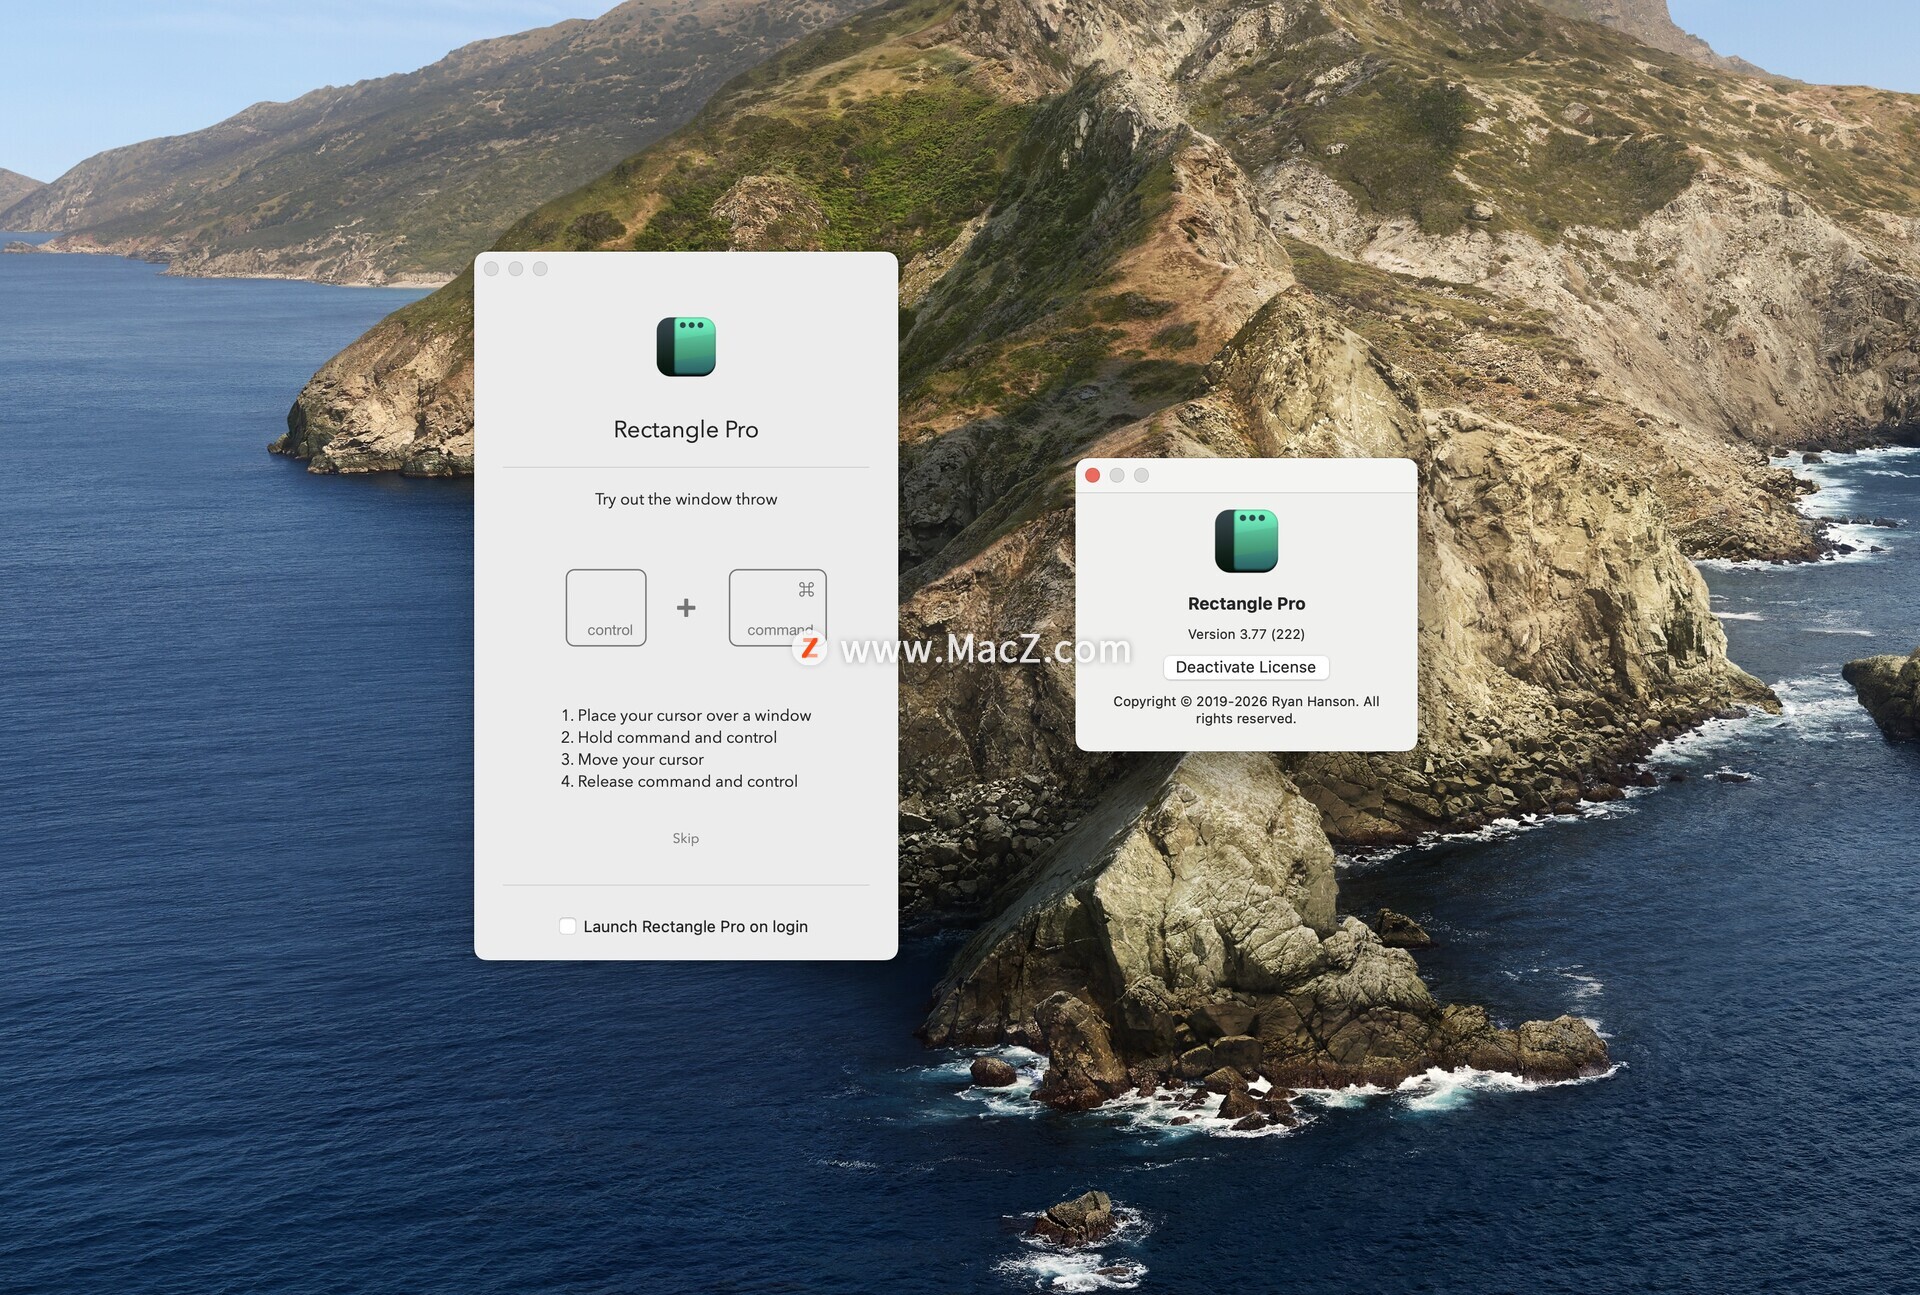The image size is (1920, 1295).
Task: Click the "Try out the window throw" heading
Action: click(686, 499)
